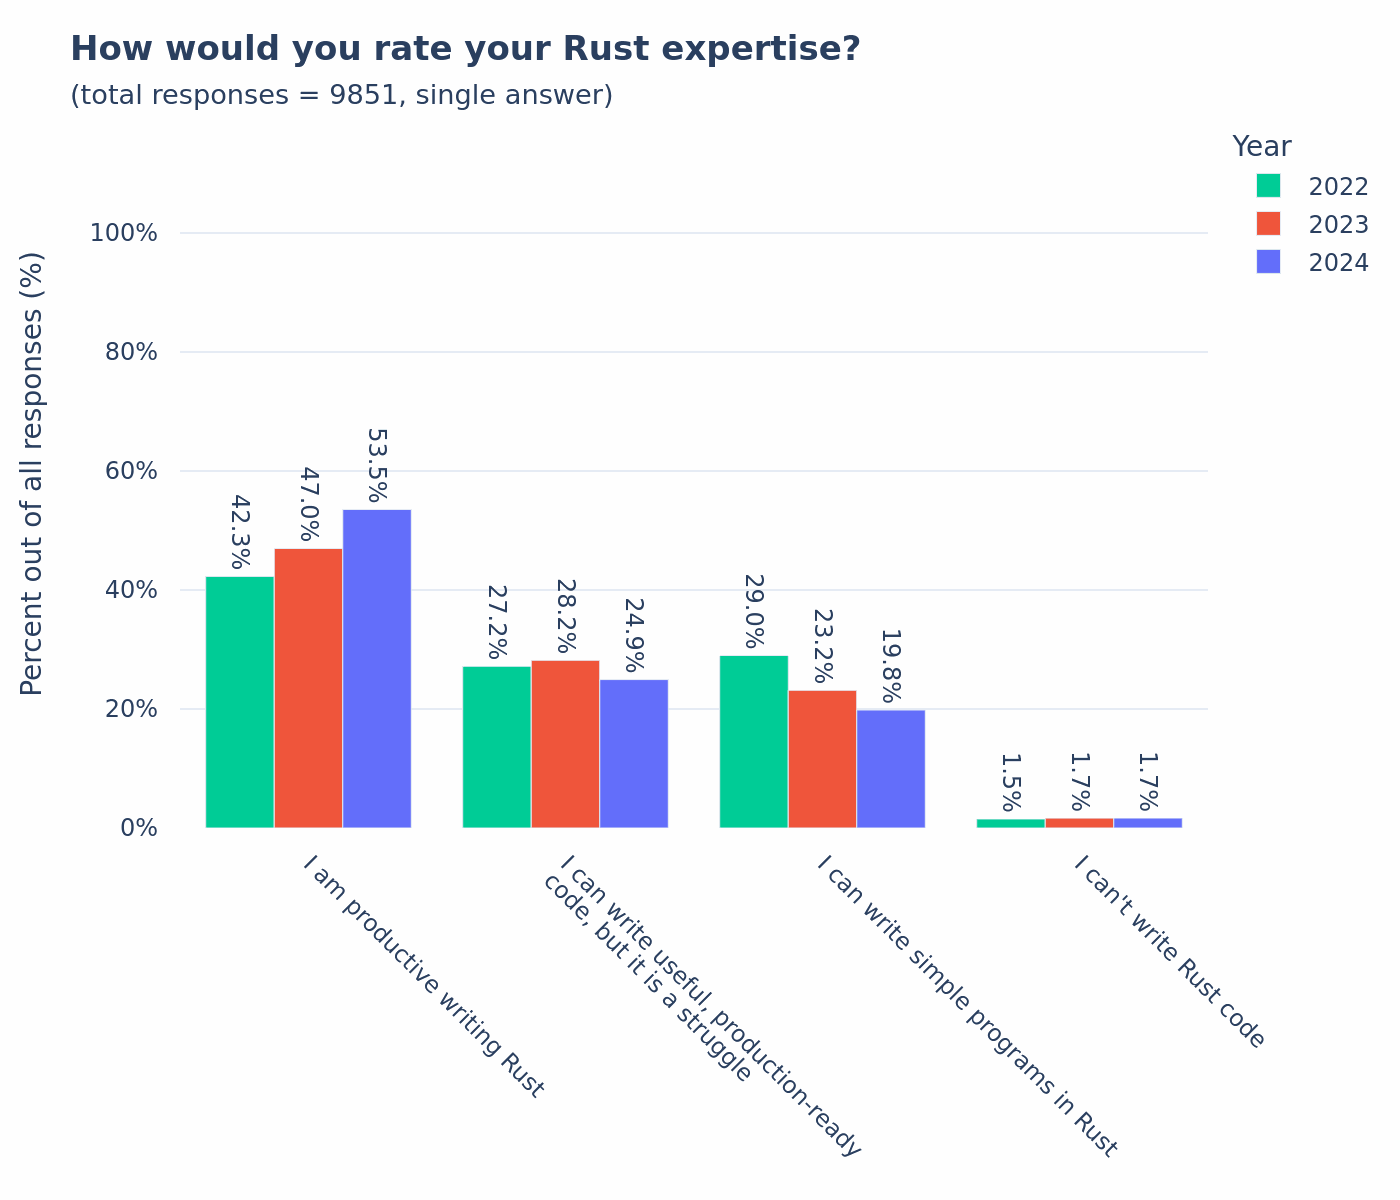Click the 2024 bar showing 24.9%
This screenshot has height=1200, width=1400.
click(634, 753)
